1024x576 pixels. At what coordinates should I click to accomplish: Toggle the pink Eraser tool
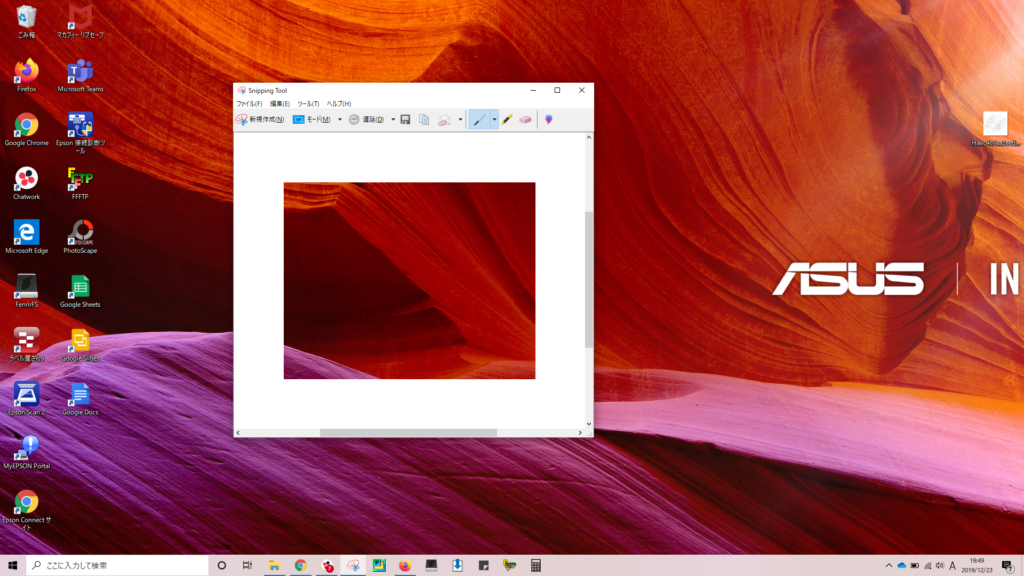tap(526, 119)
